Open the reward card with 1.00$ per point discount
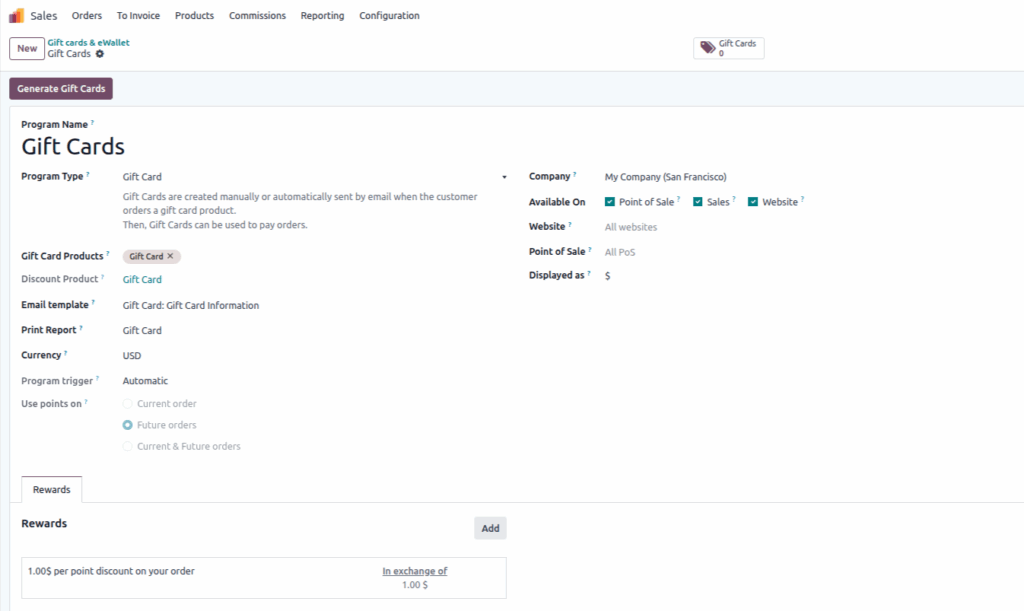The width and height of the screenshot is (1024, 611). point(264,578)
